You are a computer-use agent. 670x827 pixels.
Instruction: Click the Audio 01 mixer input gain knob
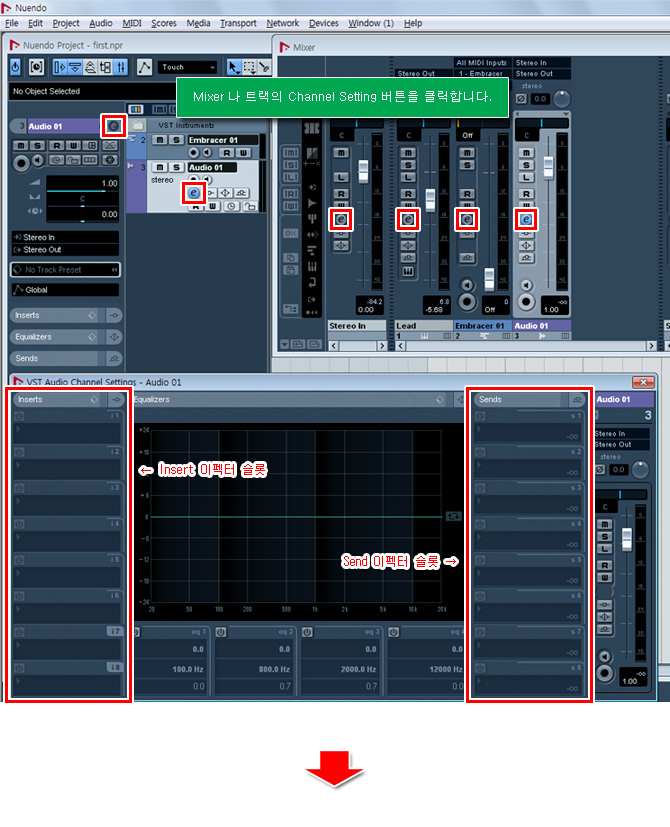(561, 99)
